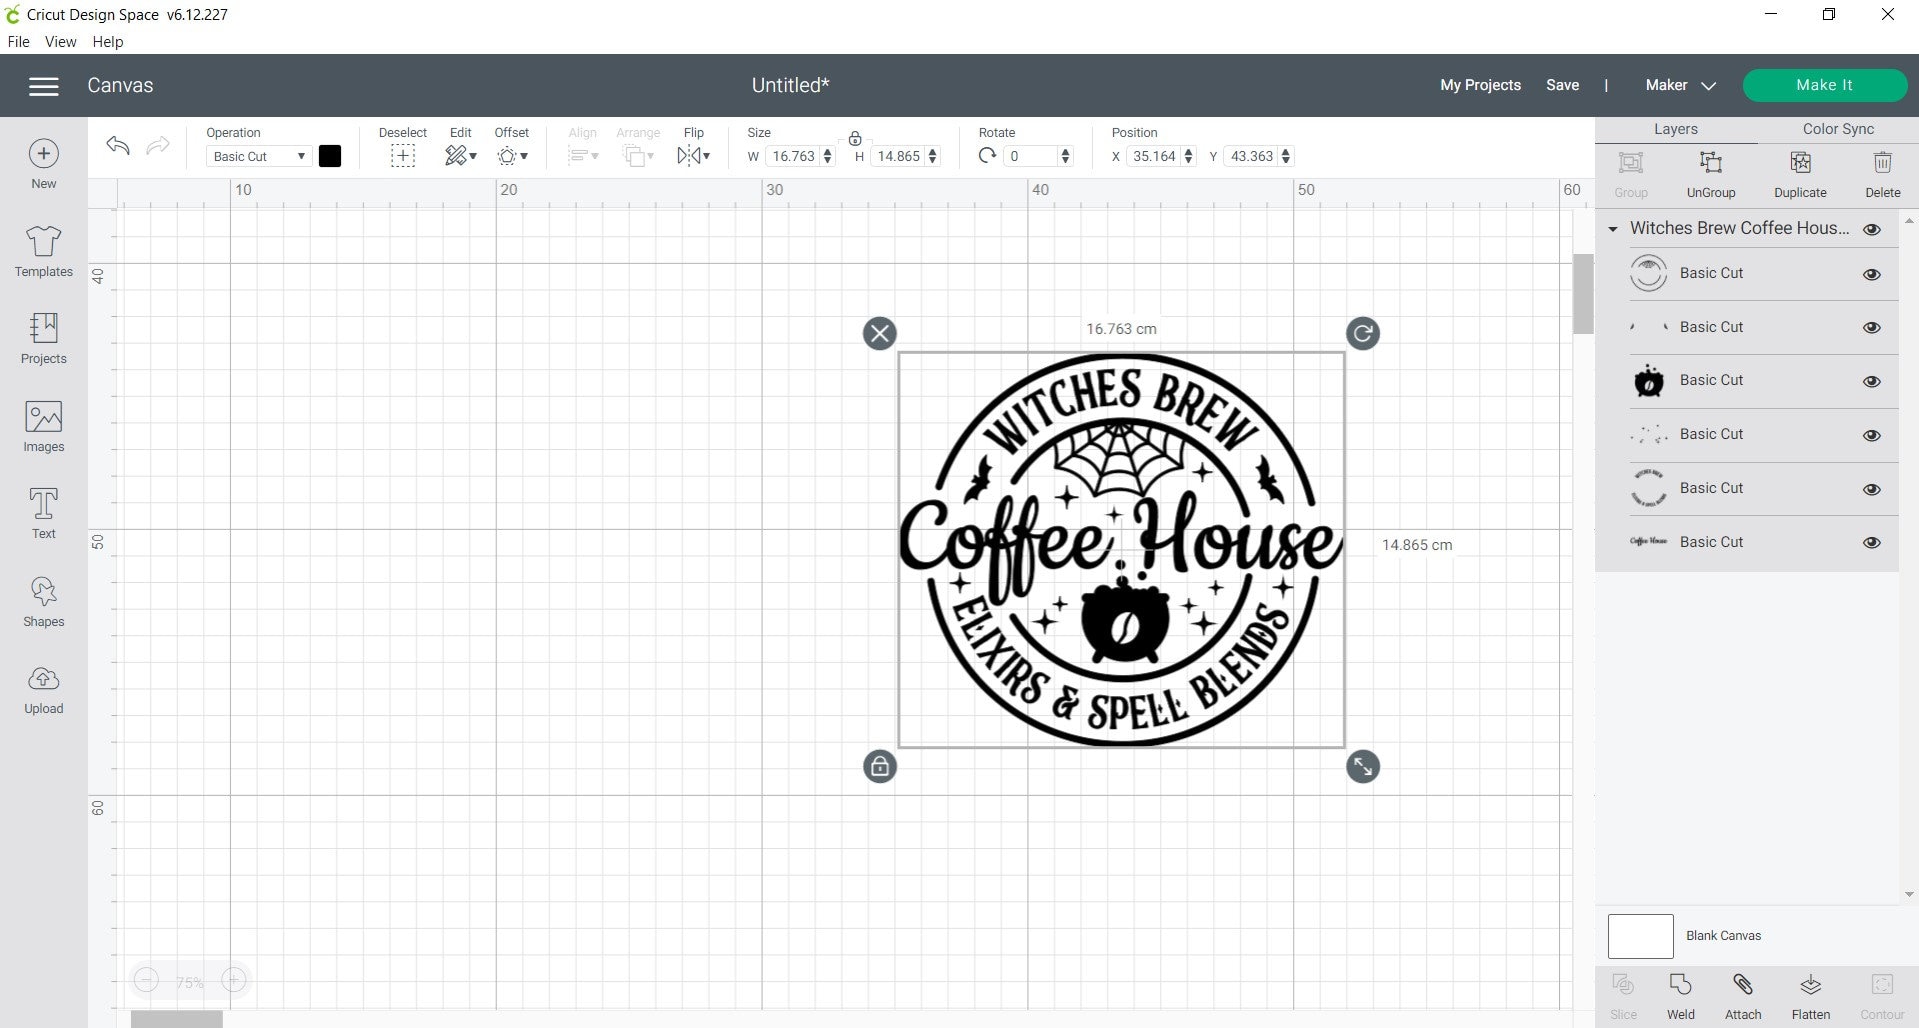Adjust the Height stepper arrows

point(932,156)
